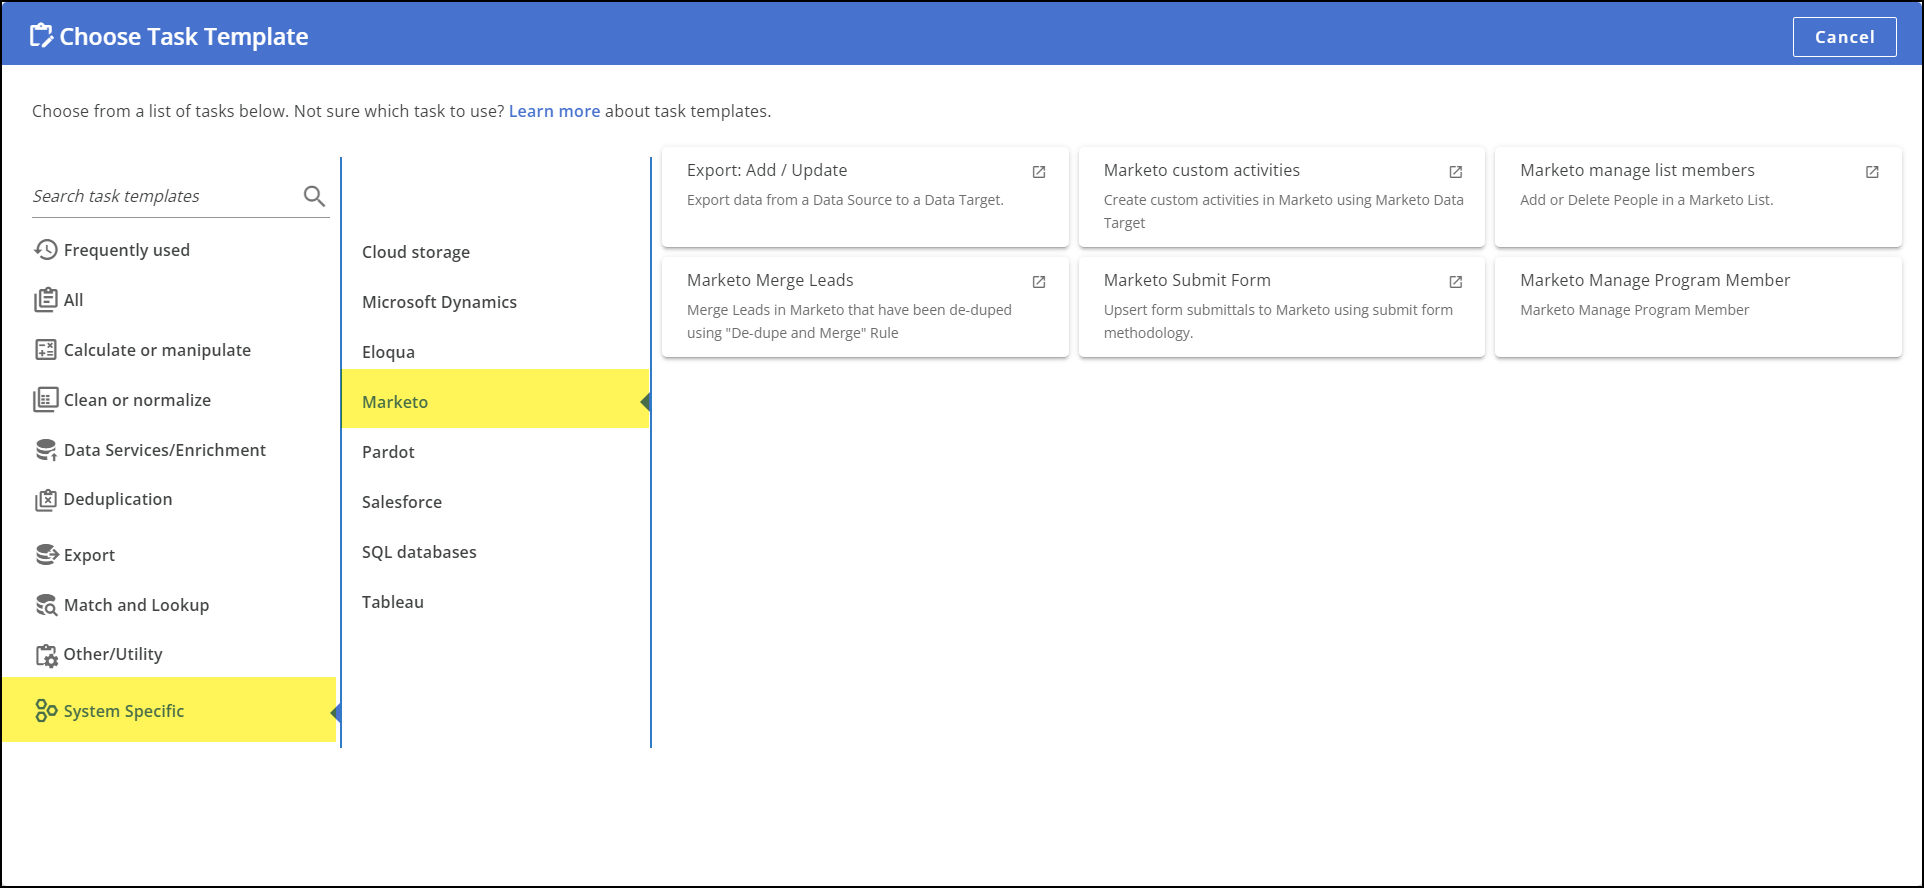Select Marketo Merge Leads template card
This screenshot has width=1924, height=888.
(865, 307)
